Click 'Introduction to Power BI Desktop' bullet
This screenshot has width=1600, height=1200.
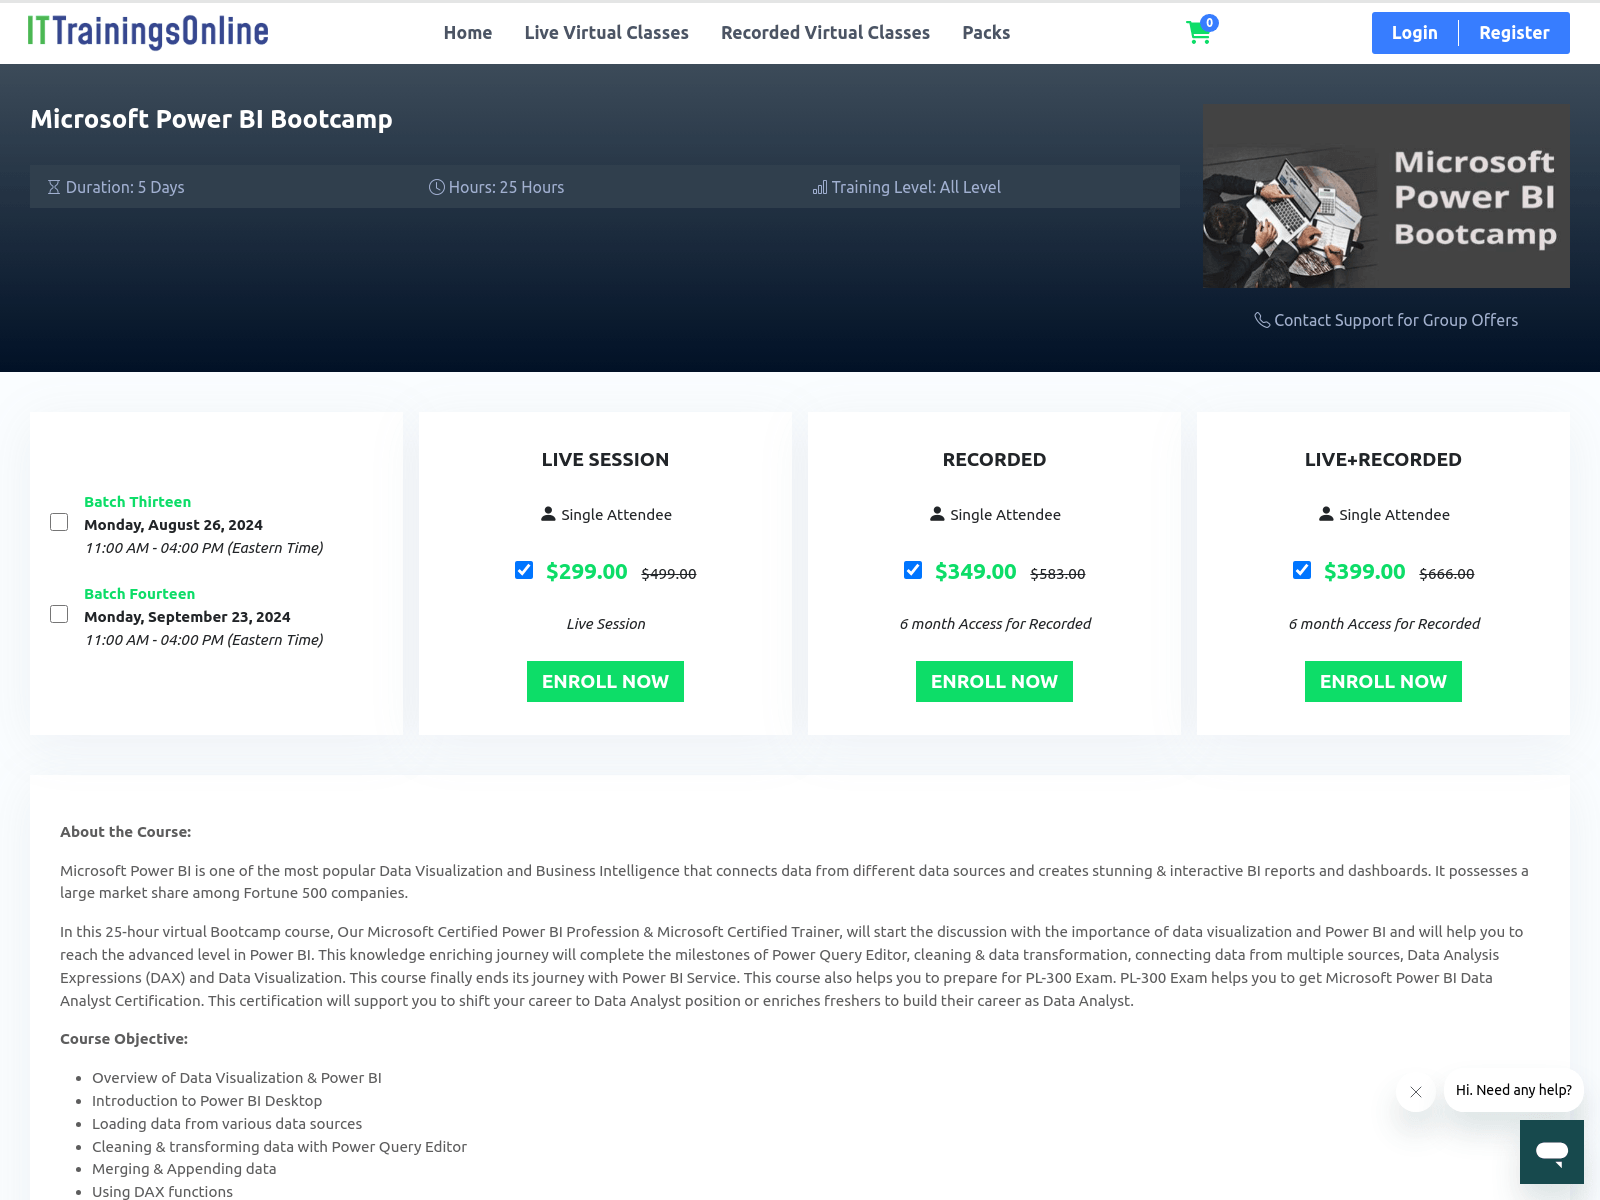click(207, 1101)
